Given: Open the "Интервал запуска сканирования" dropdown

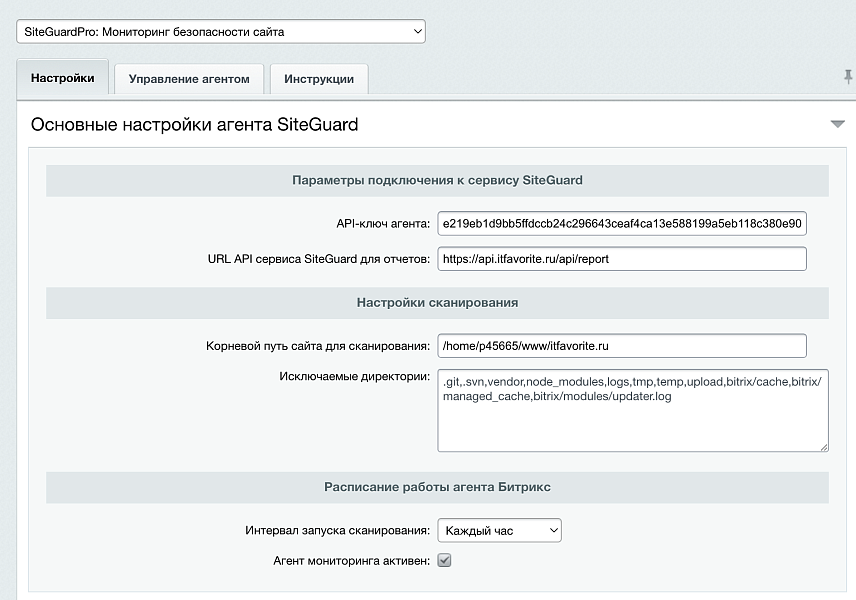Looking at the screenshot, I should (x=498, y=530).
